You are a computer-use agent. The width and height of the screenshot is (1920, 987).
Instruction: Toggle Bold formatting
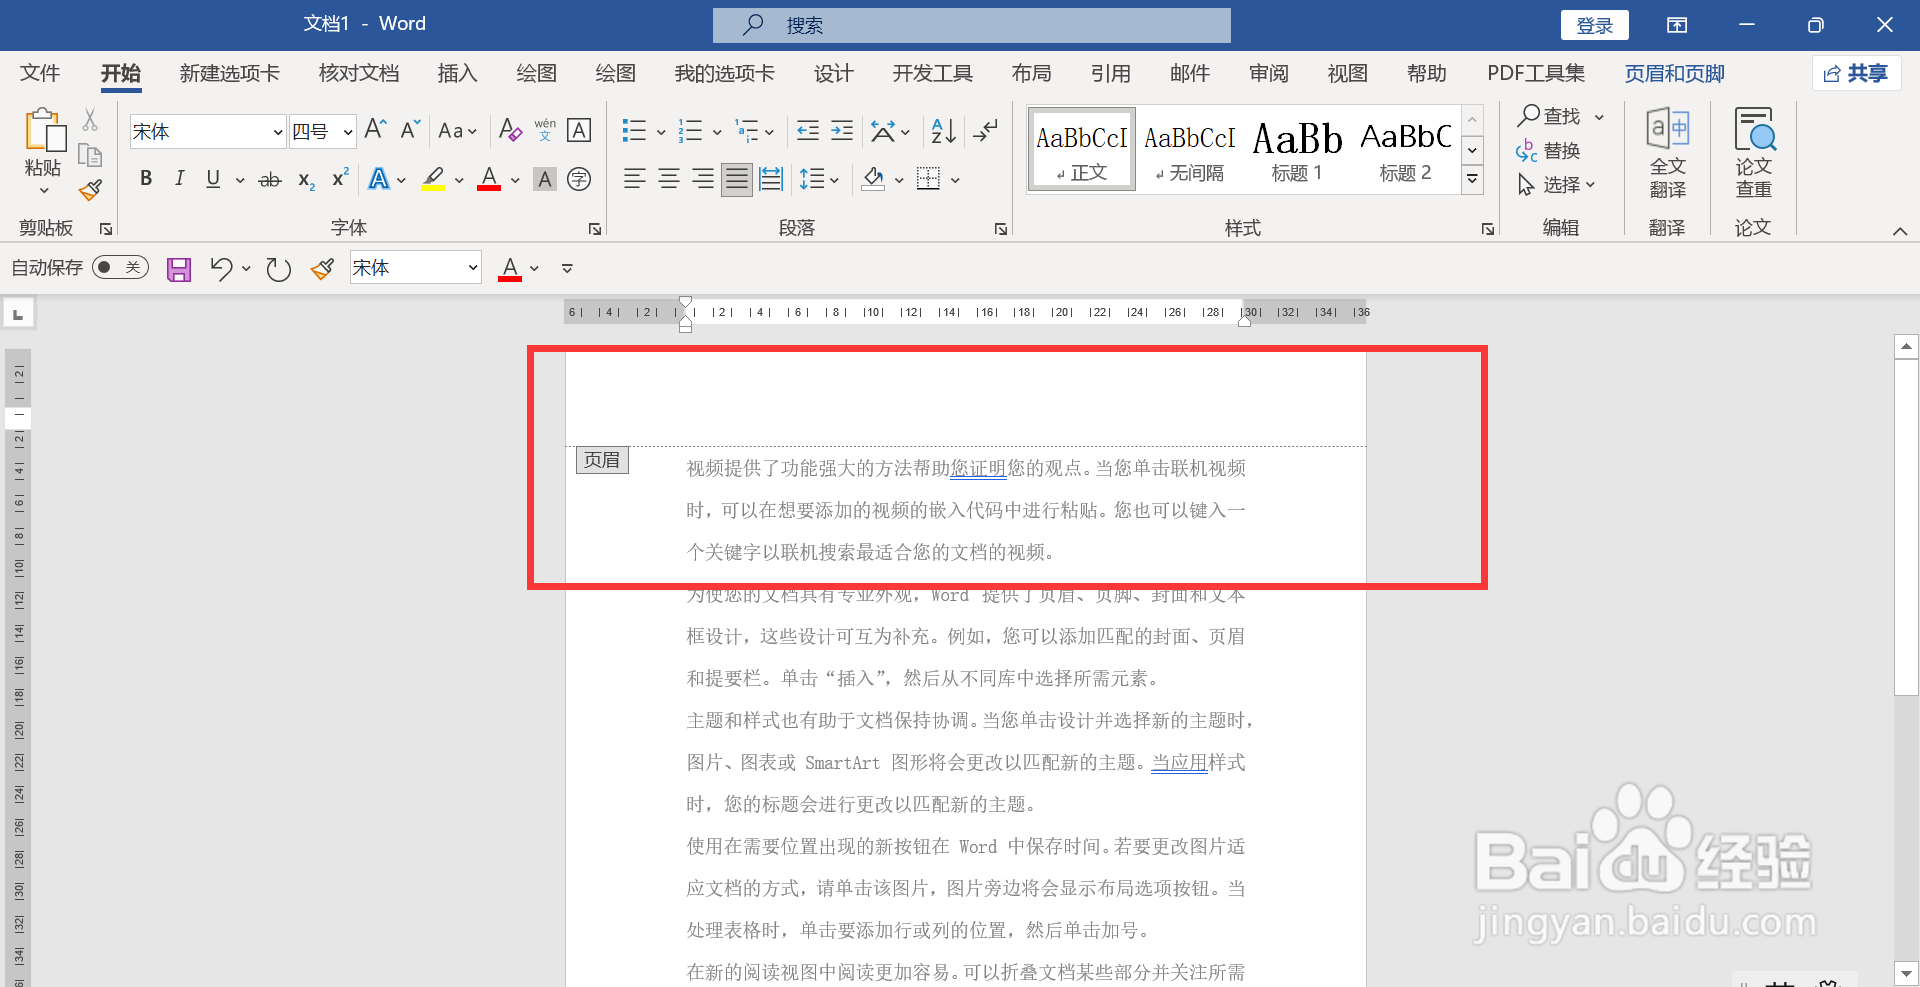(x=146, y=179)
